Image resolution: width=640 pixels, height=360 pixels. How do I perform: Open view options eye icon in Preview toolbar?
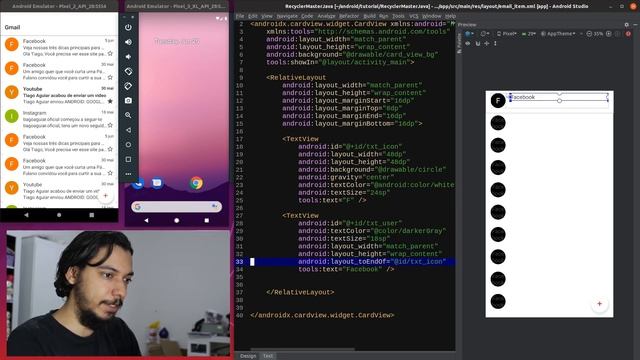(468, 43)
